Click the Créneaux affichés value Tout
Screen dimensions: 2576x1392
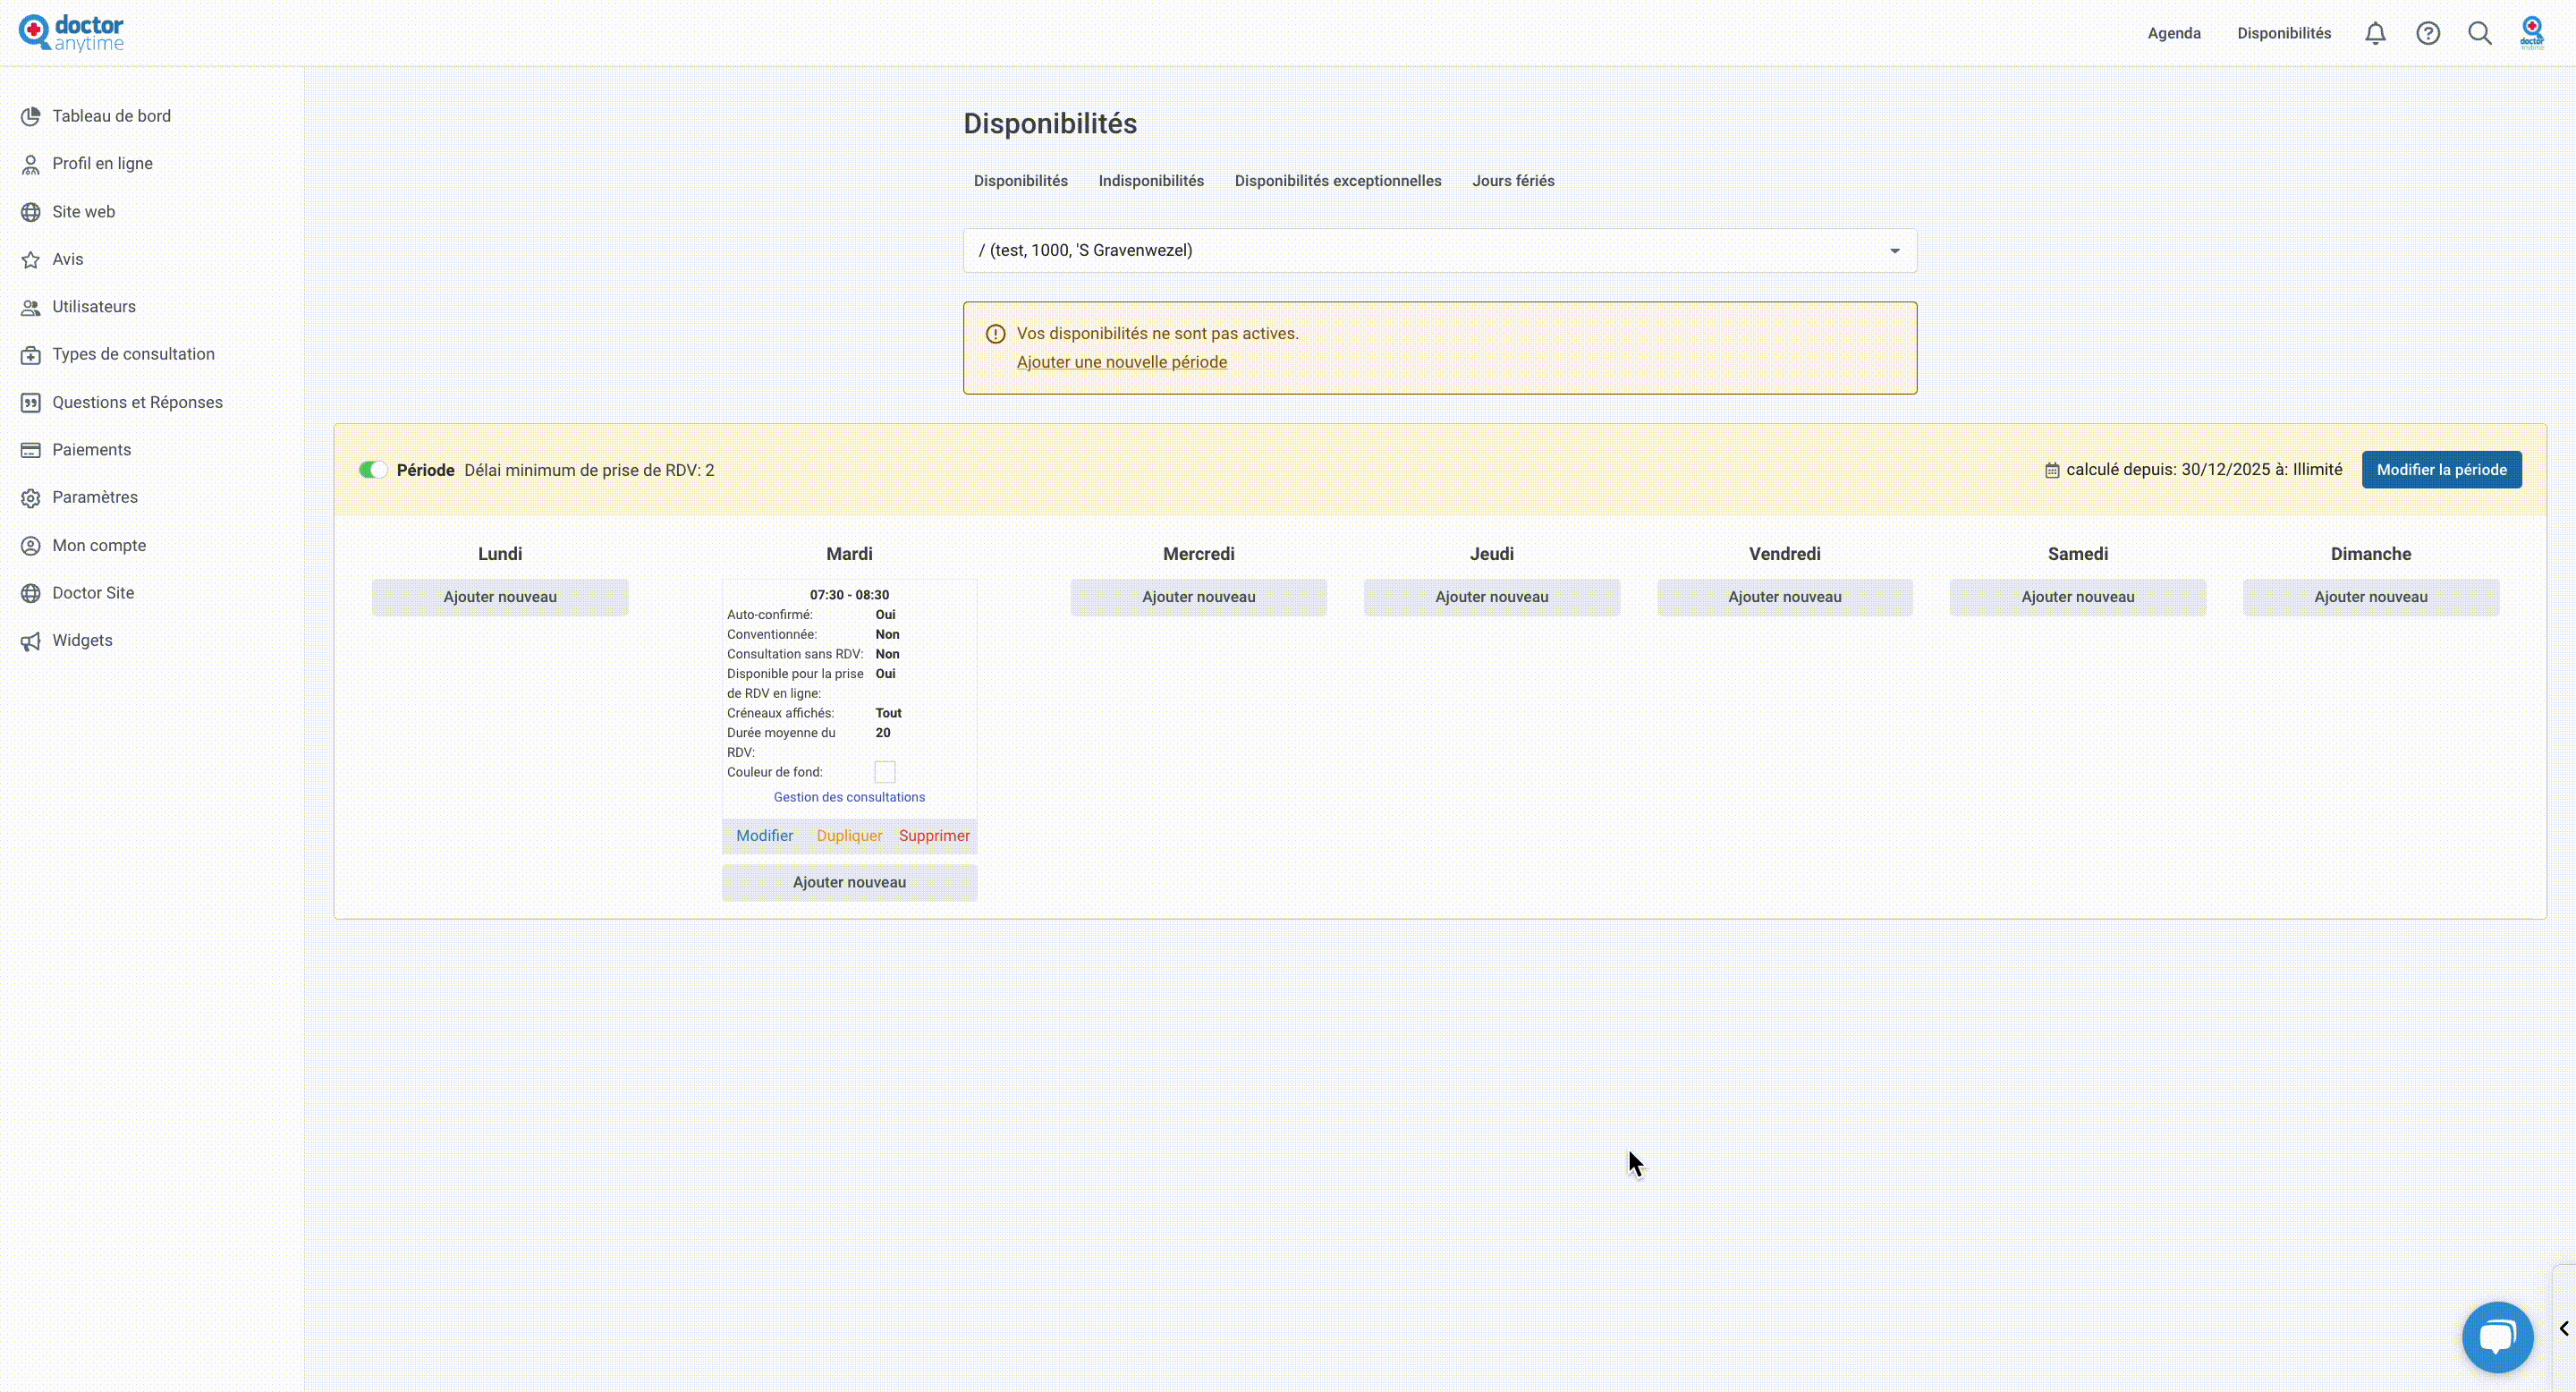point(888,713)
